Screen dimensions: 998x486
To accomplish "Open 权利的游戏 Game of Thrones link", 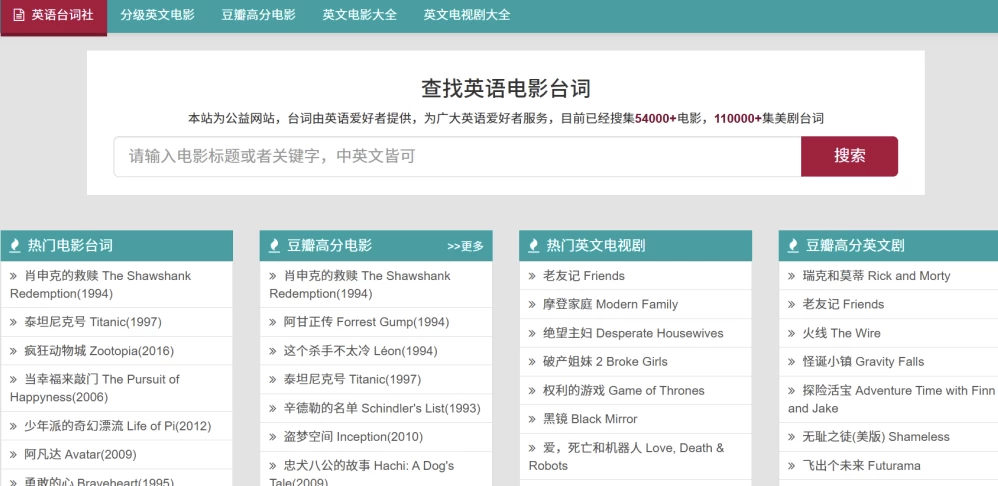I will pos(623,391).
